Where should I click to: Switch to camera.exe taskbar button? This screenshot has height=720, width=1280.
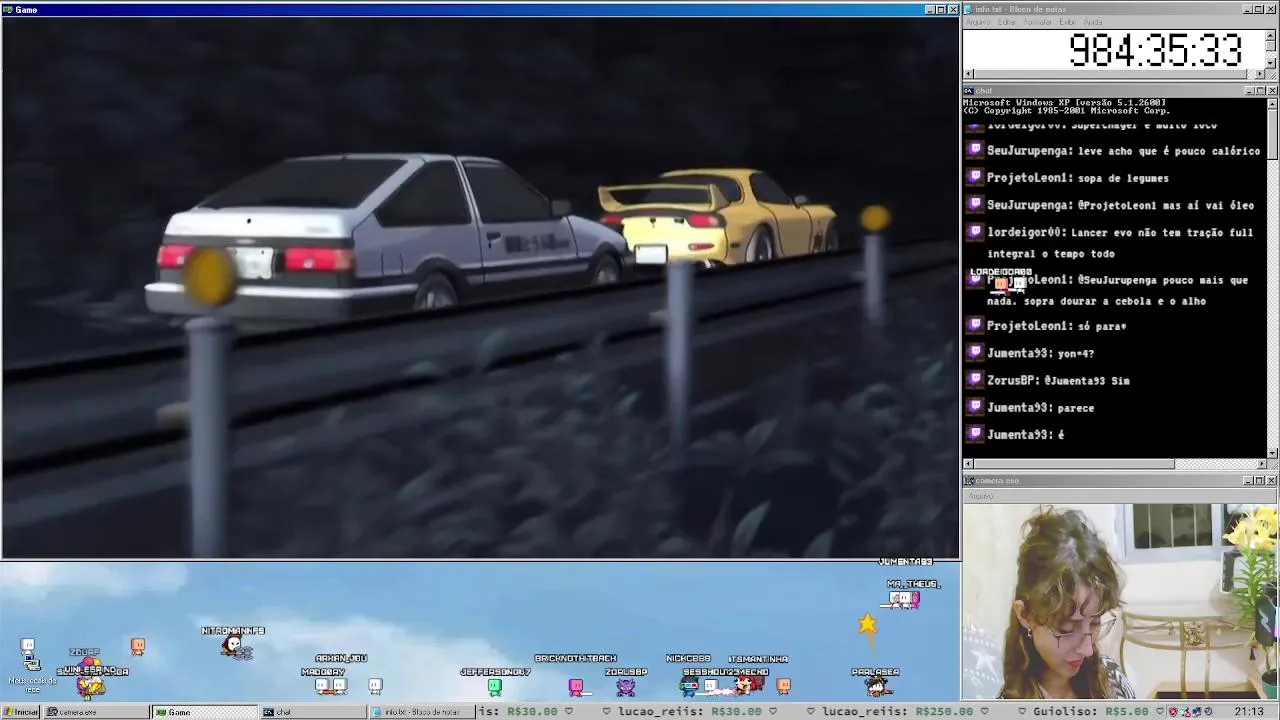coord(95,712)
